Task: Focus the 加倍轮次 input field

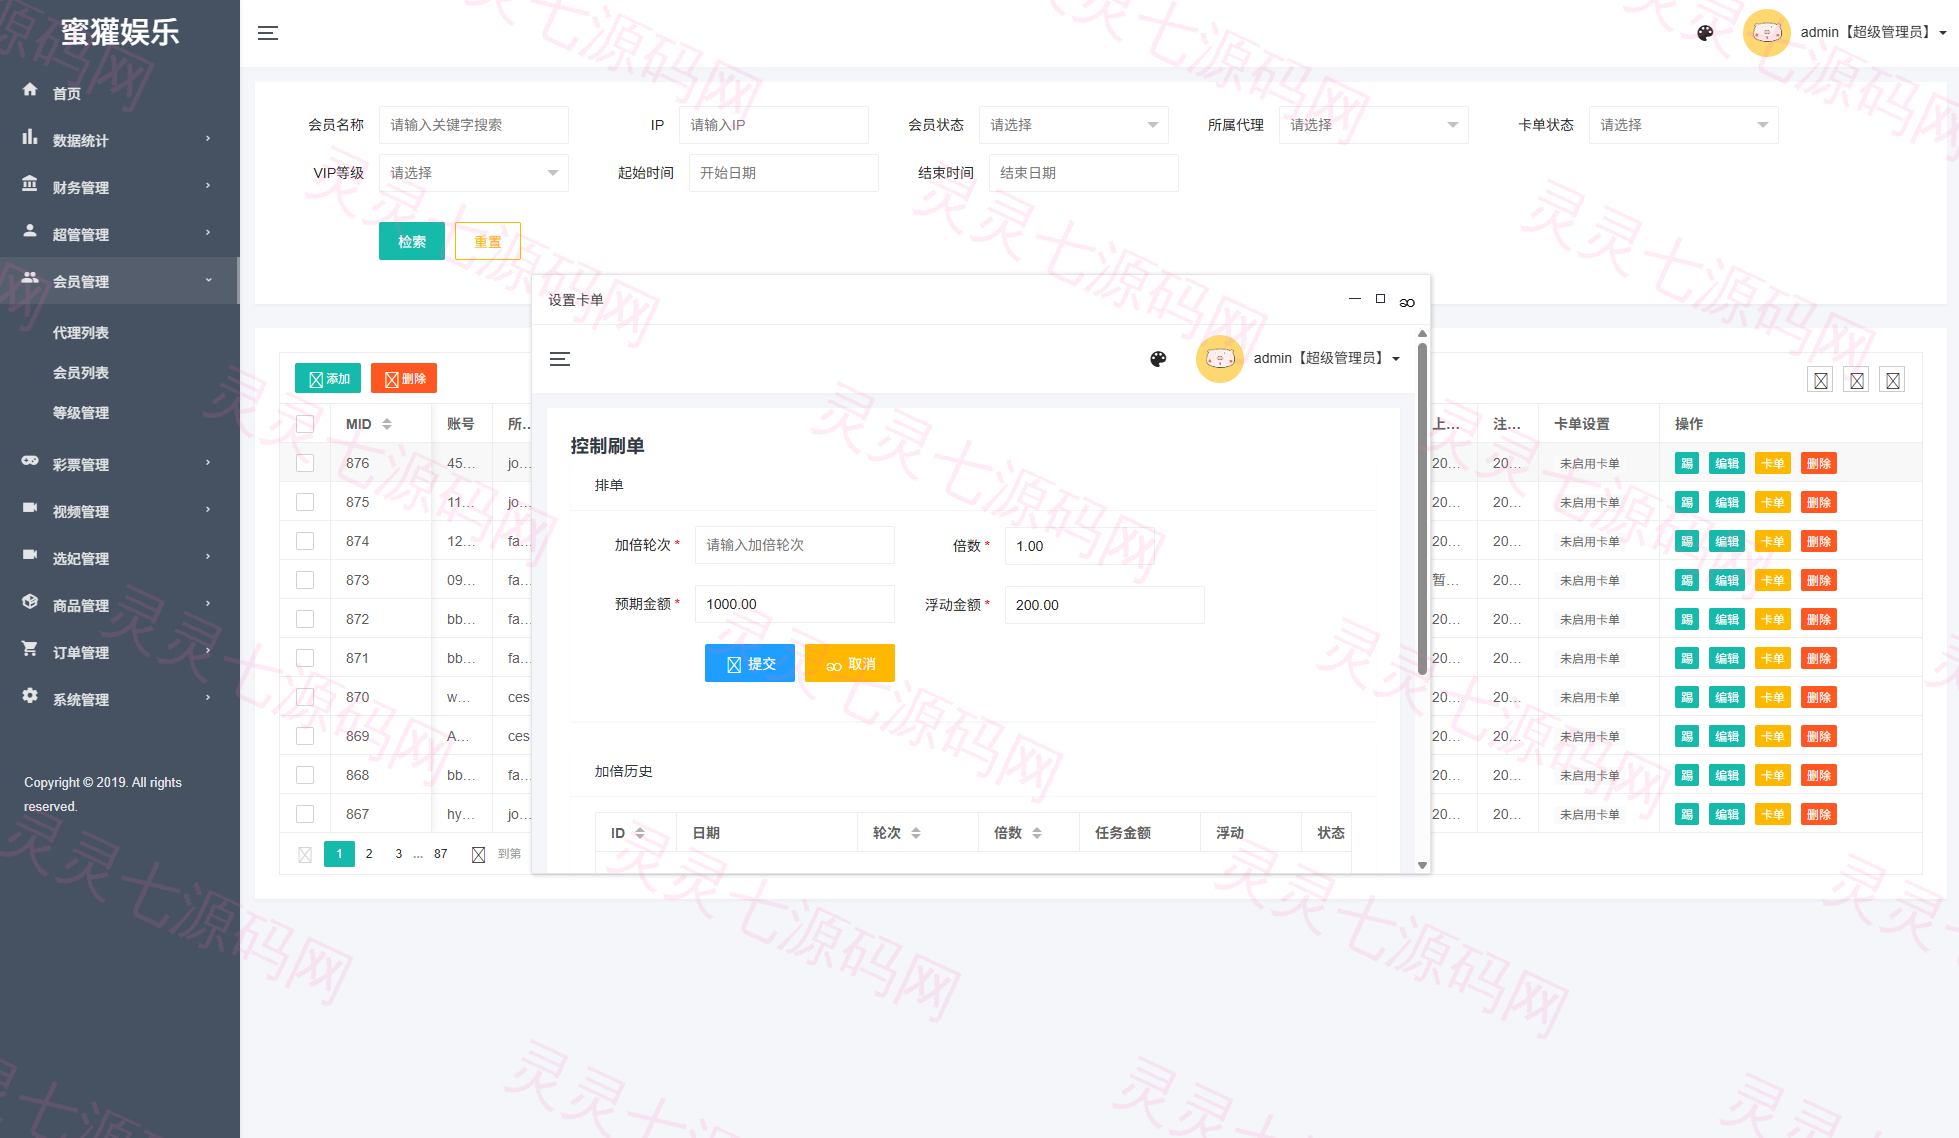Action: (795, 545)
